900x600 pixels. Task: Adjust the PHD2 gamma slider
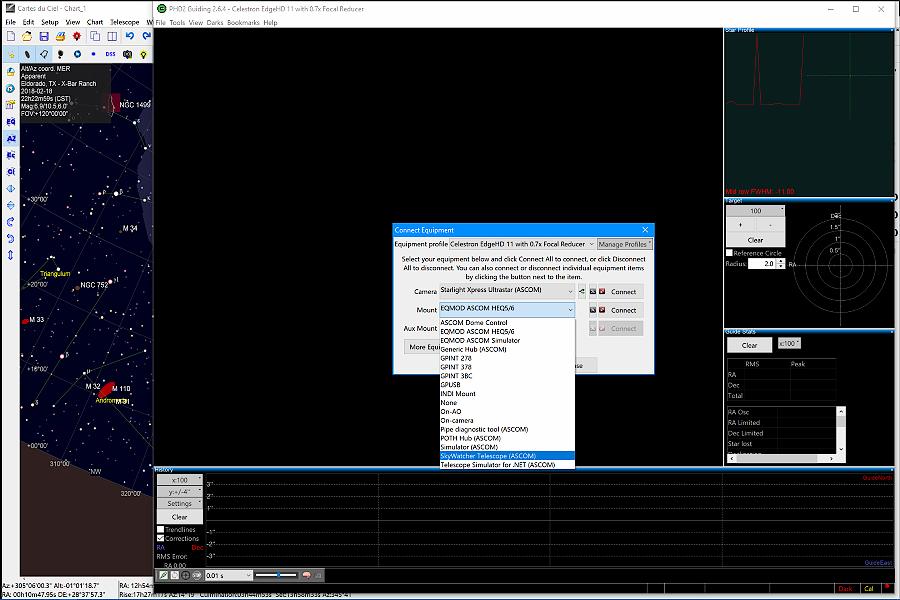coord(276,575)
